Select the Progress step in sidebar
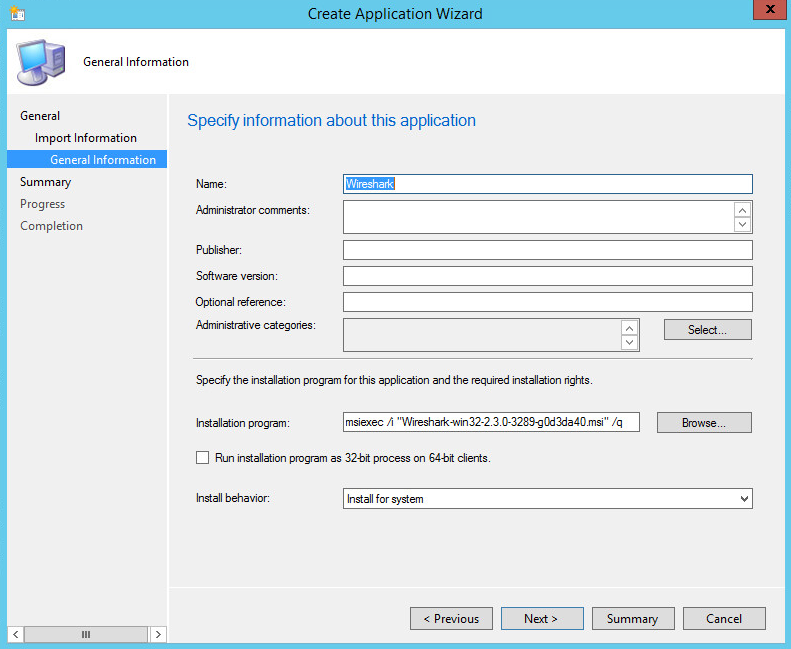 tap(42, 204)
